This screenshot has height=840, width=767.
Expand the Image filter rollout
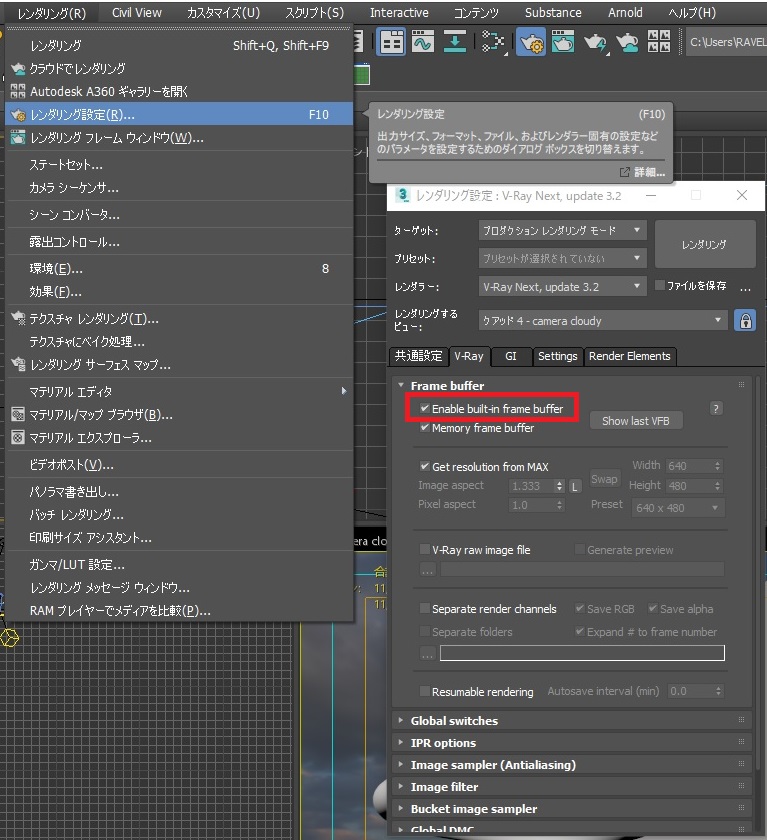click(x=401, y=786)
